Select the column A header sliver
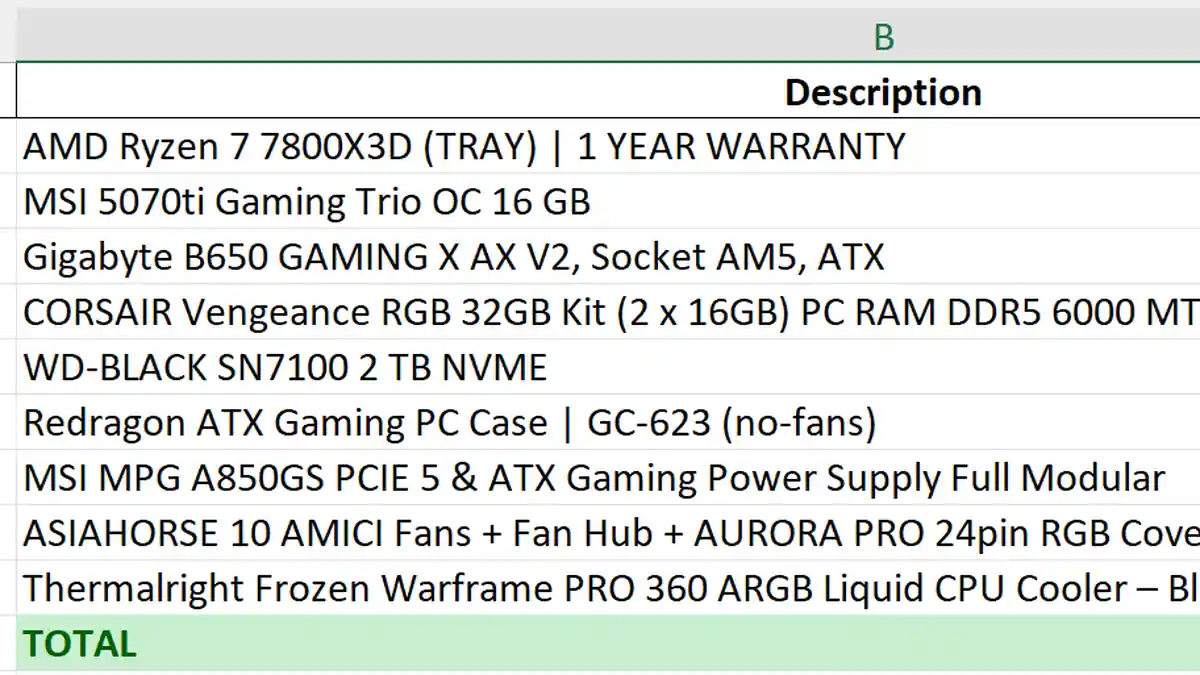Screen dimensions: 1200x675 tap(7, 37)
